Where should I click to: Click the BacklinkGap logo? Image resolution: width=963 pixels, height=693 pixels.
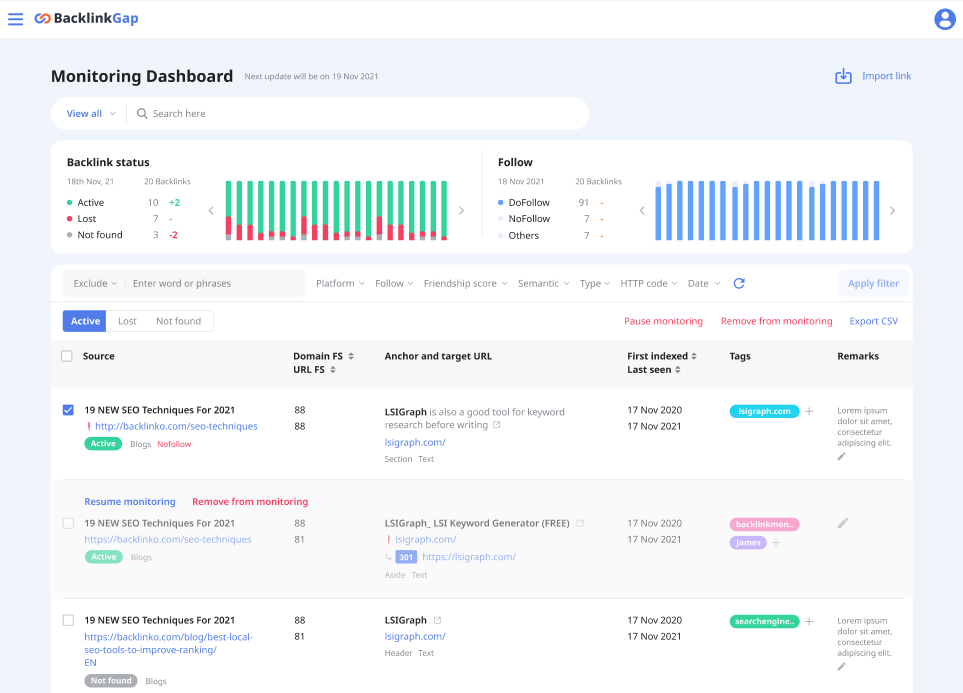click(x=86, y=18)
